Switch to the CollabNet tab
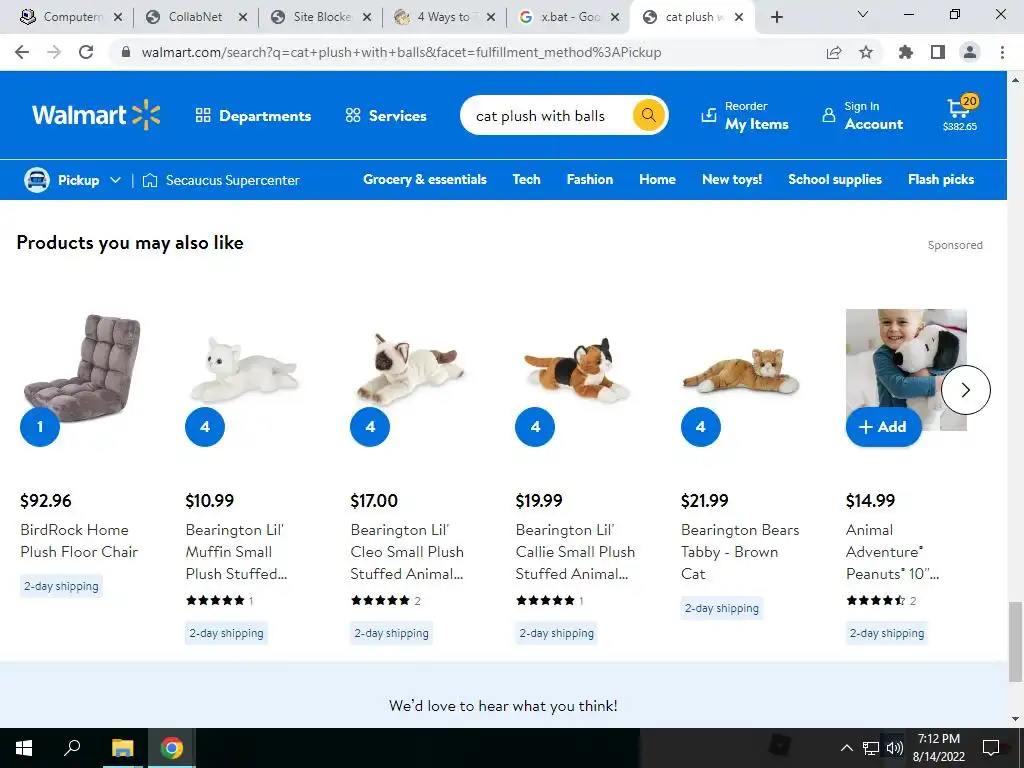This screenshot has width=1024, height=768. tap(195, 17)
